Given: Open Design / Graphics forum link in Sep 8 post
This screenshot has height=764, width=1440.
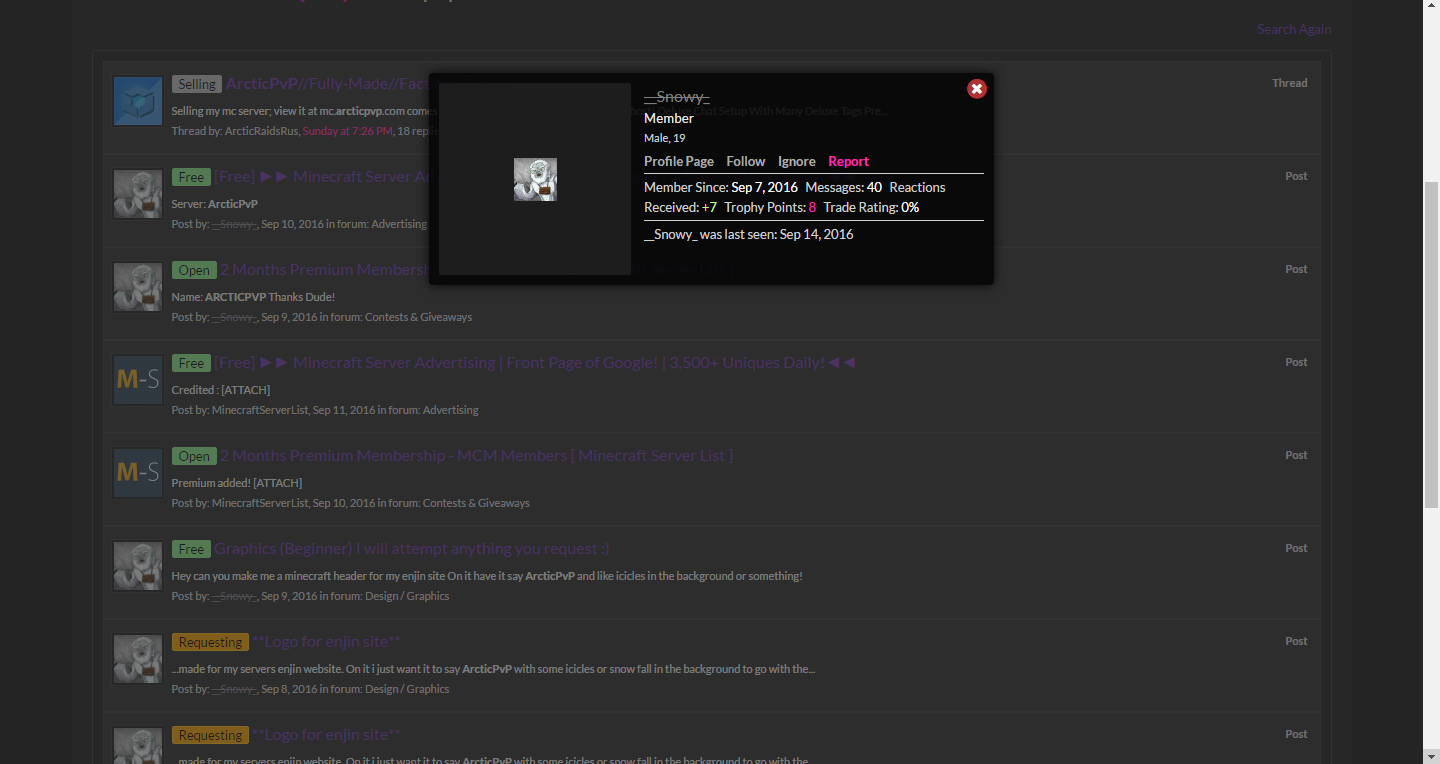Looking at the screenshot, I should point(407,689).
